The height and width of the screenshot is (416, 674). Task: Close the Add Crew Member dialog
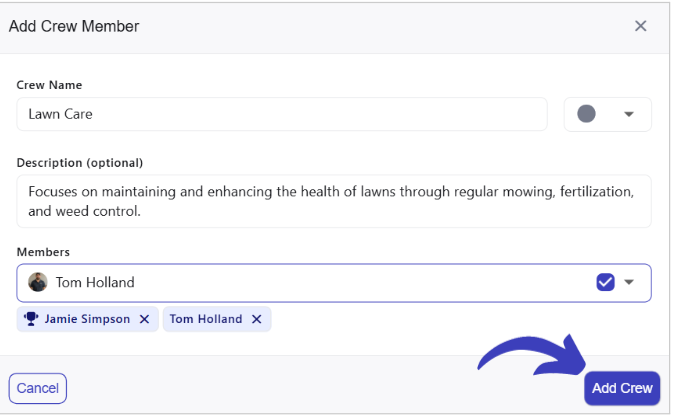(640, 26)
